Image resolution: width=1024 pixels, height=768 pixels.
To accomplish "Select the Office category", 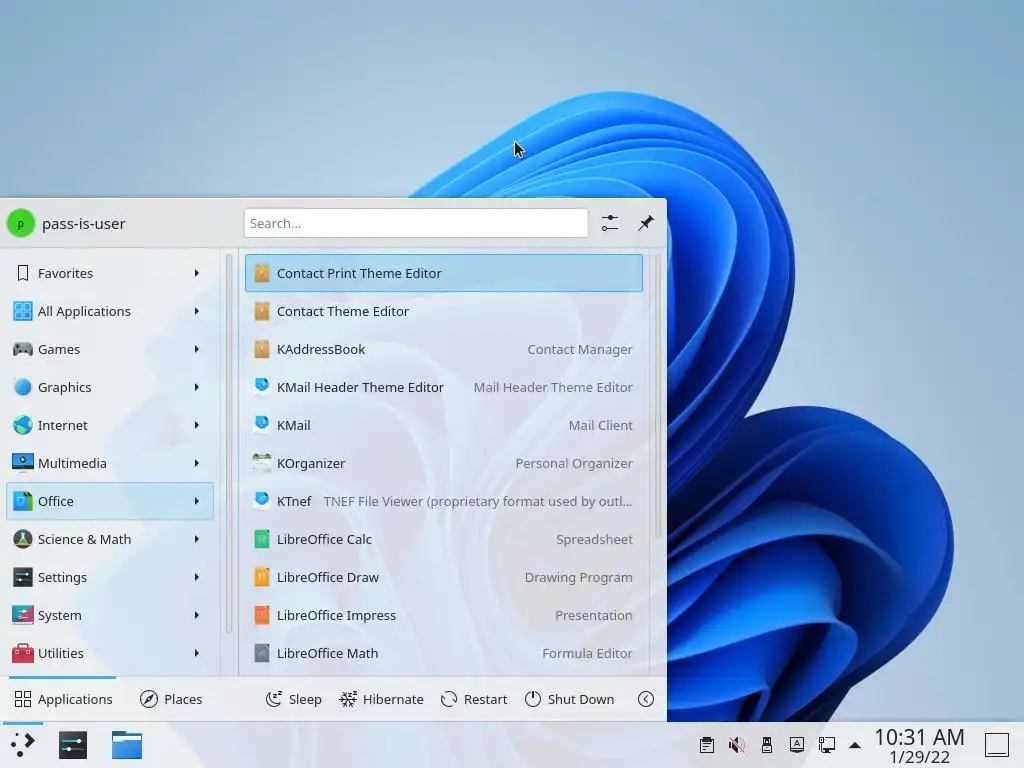I will click(110, 501).
